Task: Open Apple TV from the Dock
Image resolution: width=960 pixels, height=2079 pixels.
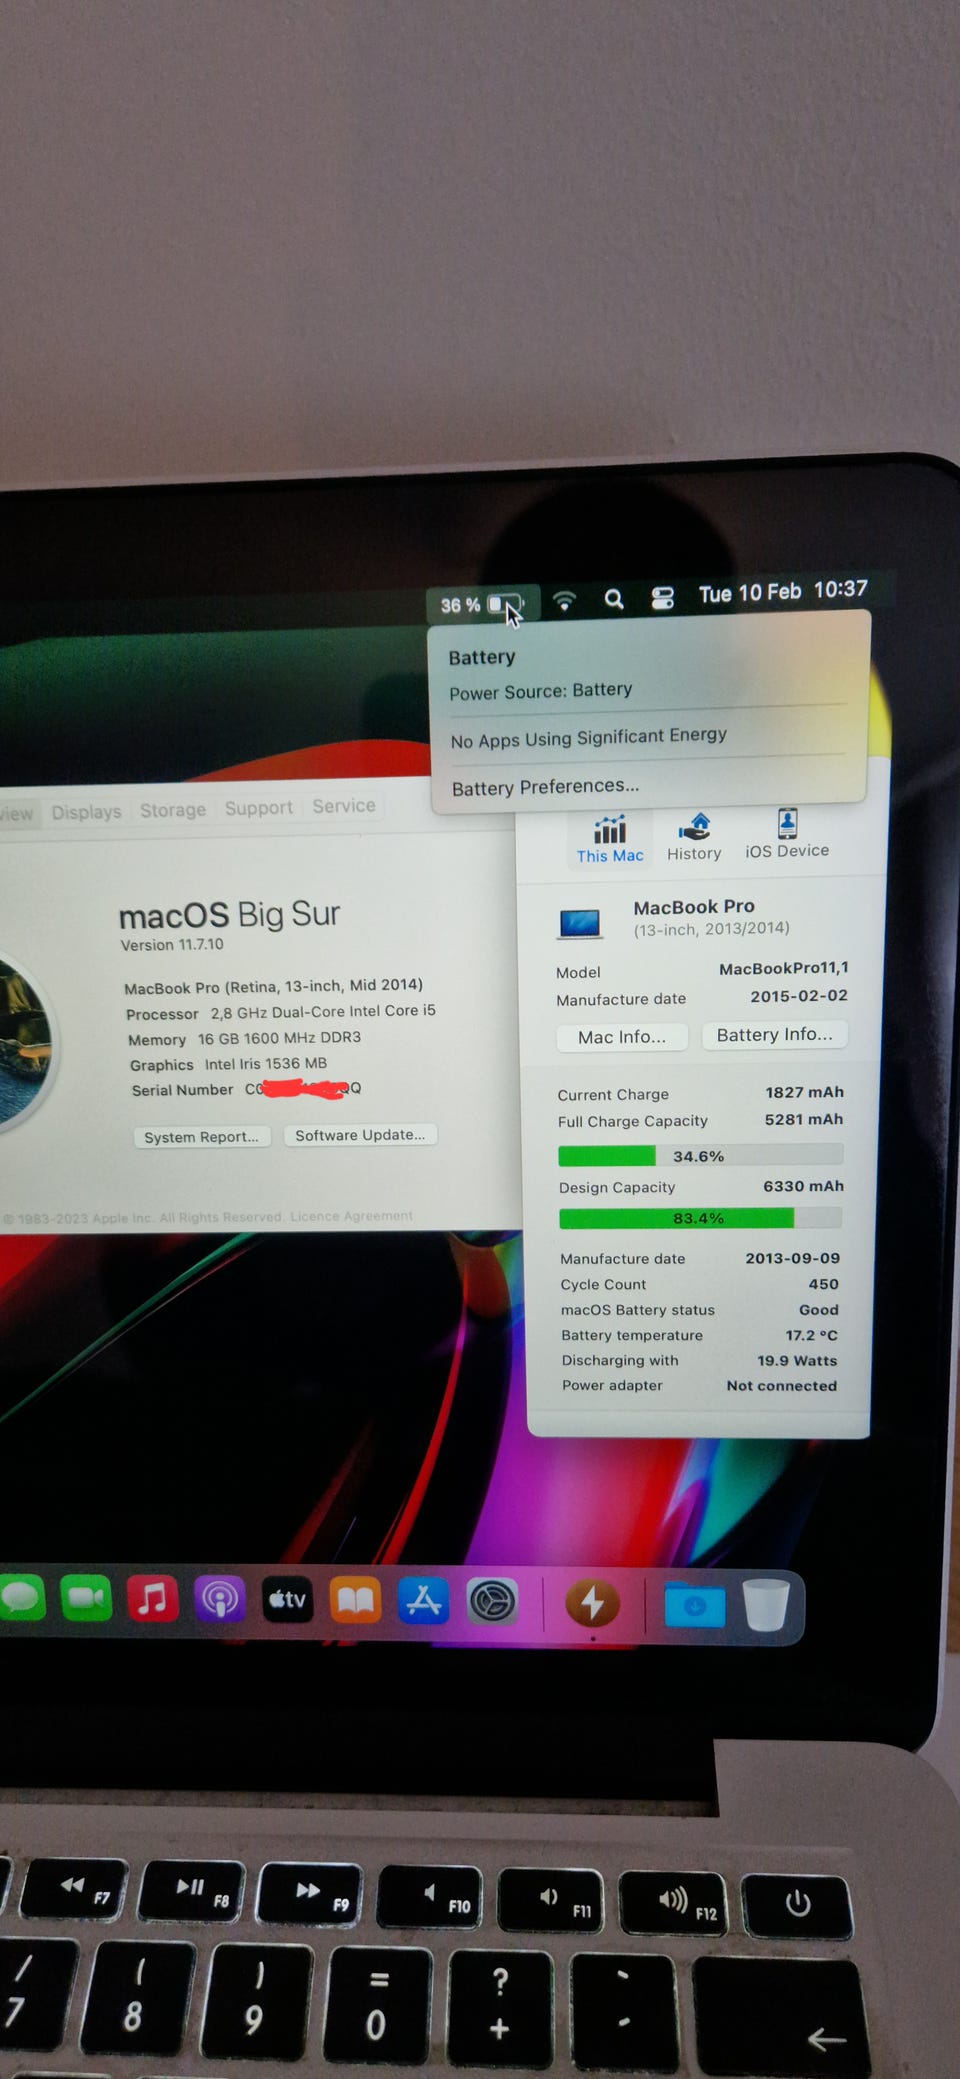Action: 287,1600
